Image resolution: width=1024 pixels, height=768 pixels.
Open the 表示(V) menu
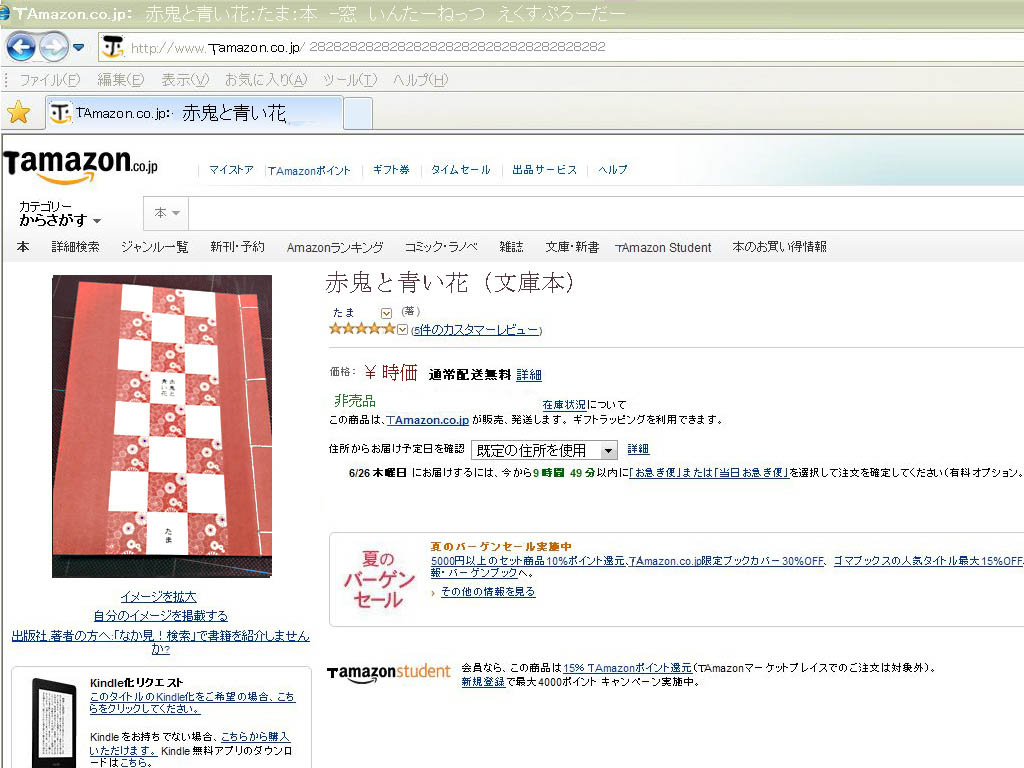185,80
